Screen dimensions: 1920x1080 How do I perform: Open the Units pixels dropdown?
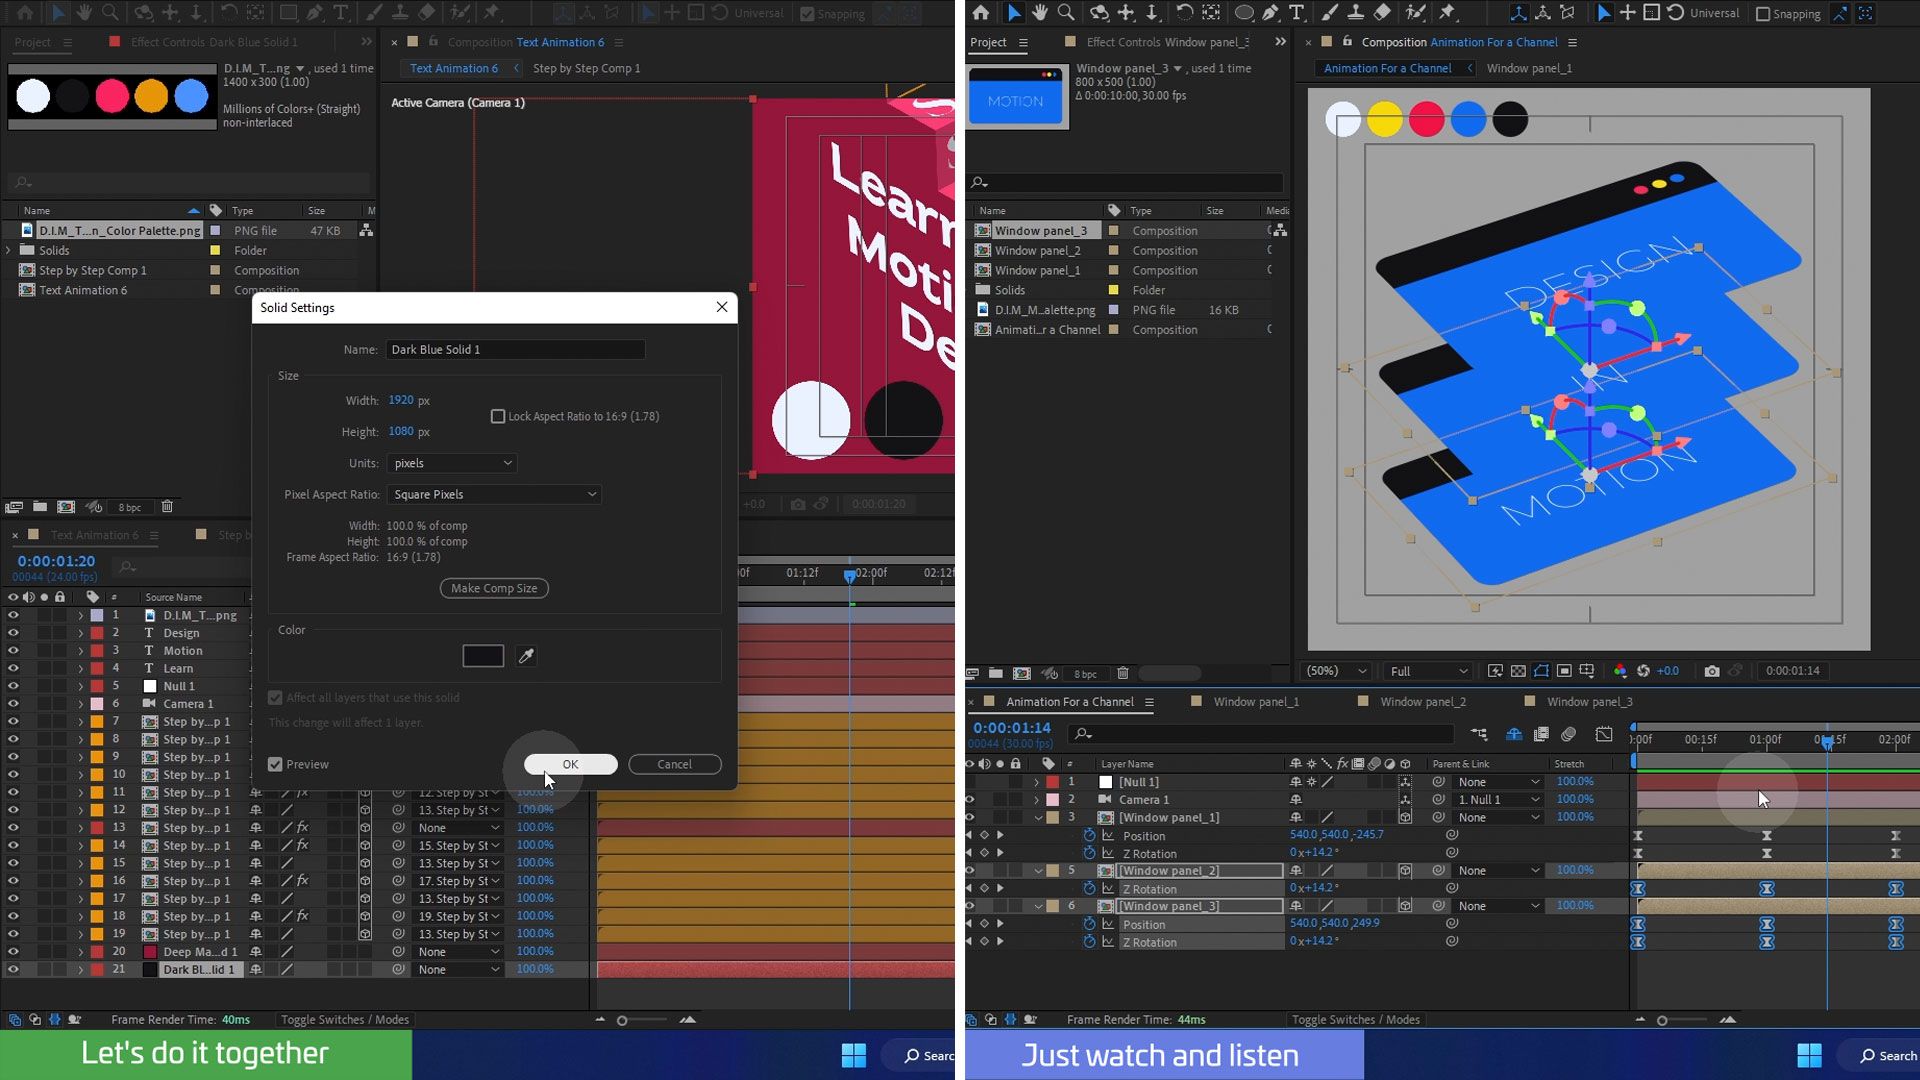point(452,463)
